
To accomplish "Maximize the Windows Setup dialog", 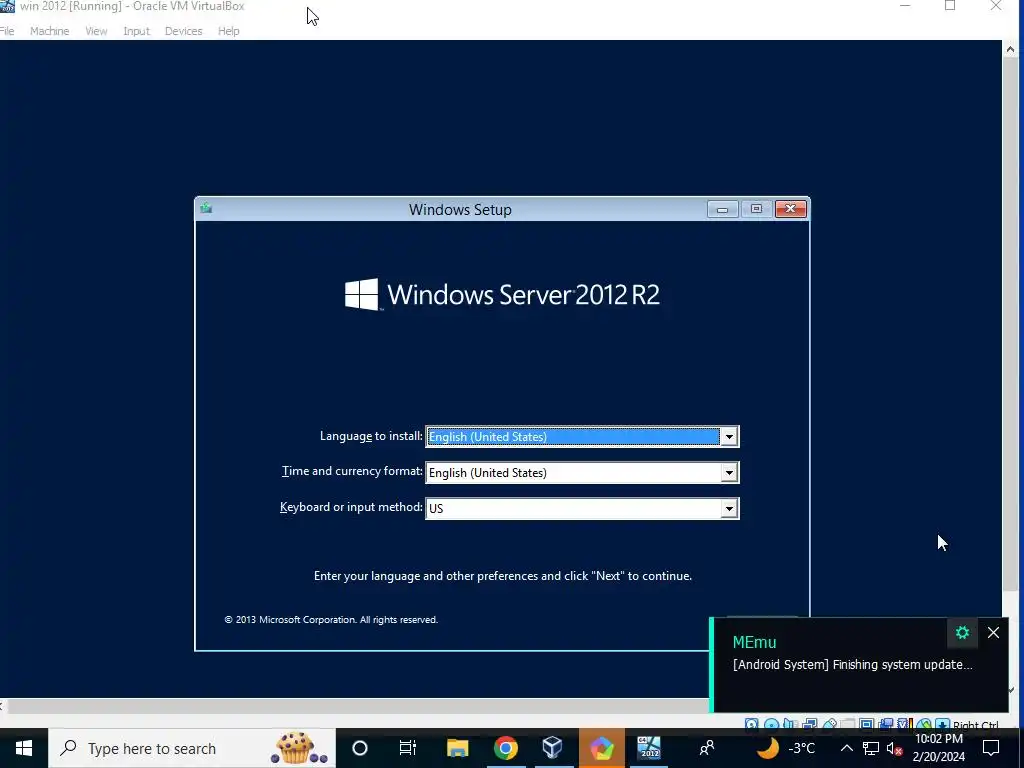I will [x=756, y=209].
